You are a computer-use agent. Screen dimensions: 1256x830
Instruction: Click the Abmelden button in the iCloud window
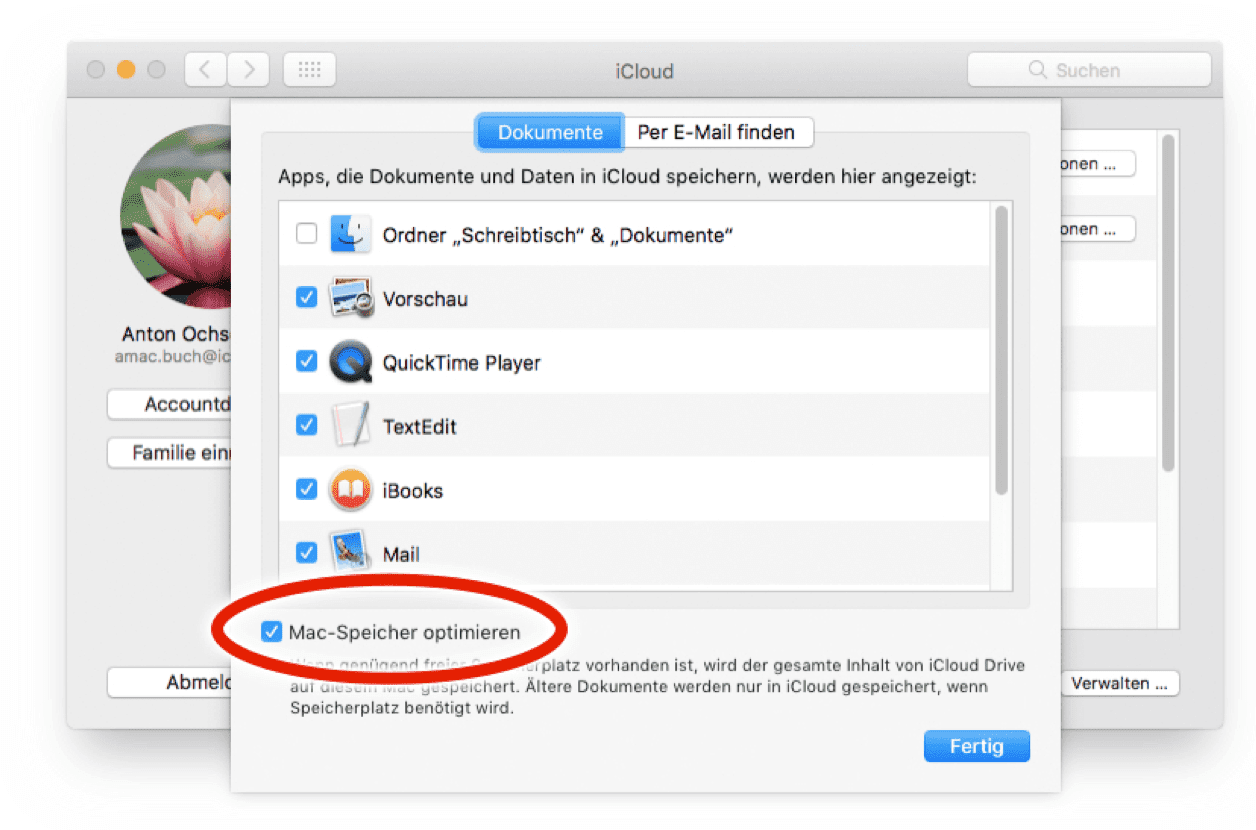[x=170, y=684]
